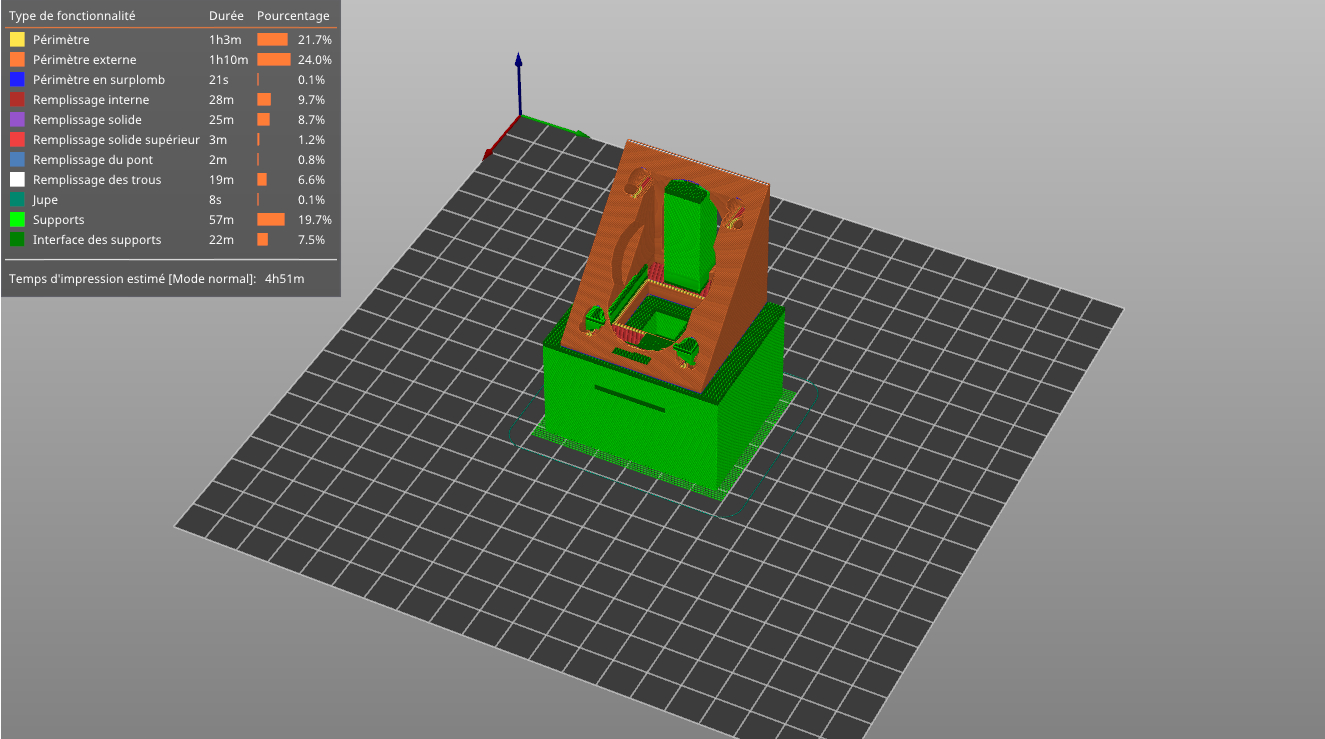Toggle the Périmètre externe legend label
Image resolution: width=1325 pixels, height=739 pixels.
(x=84, y=60)
